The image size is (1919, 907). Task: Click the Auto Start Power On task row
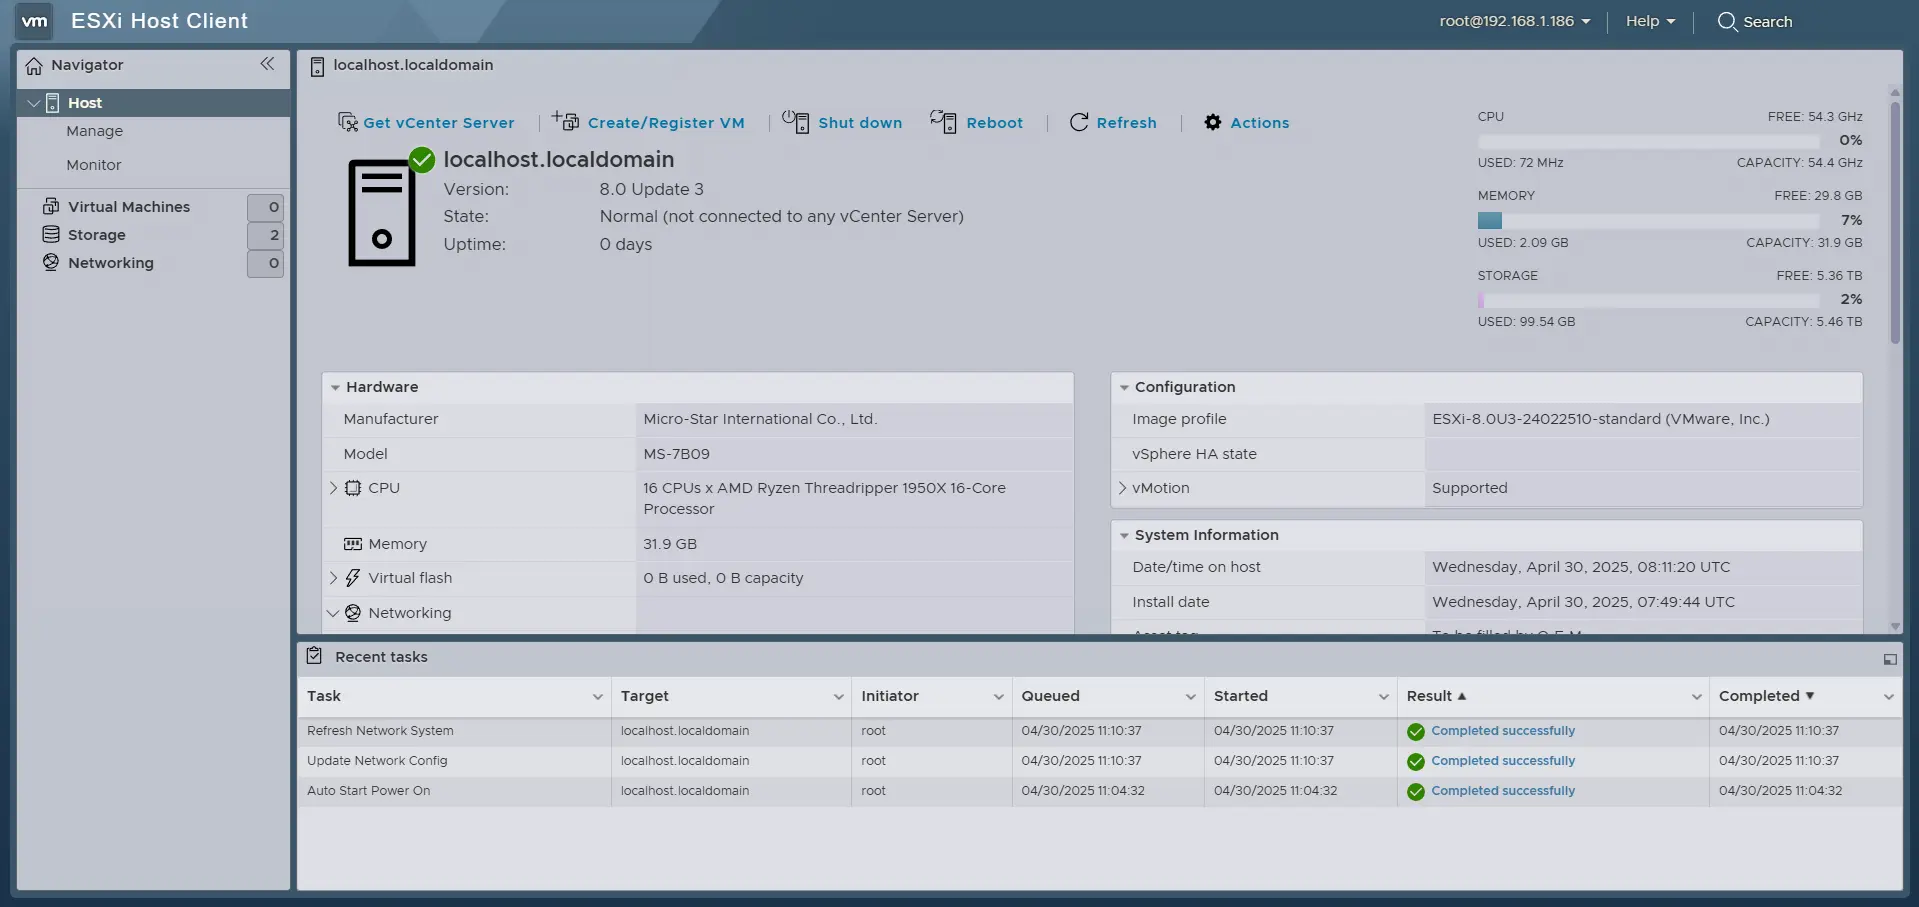click(1099, 791)
